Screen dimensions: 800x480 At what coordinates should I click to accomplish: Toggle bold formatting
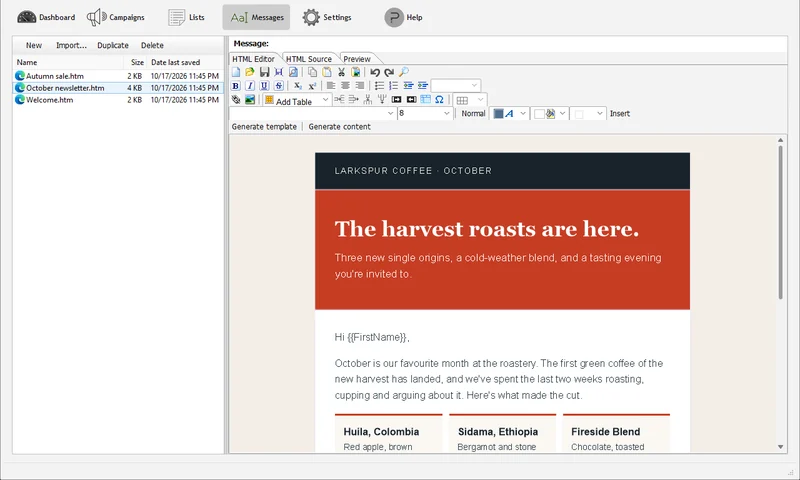(x=236, y=86)
